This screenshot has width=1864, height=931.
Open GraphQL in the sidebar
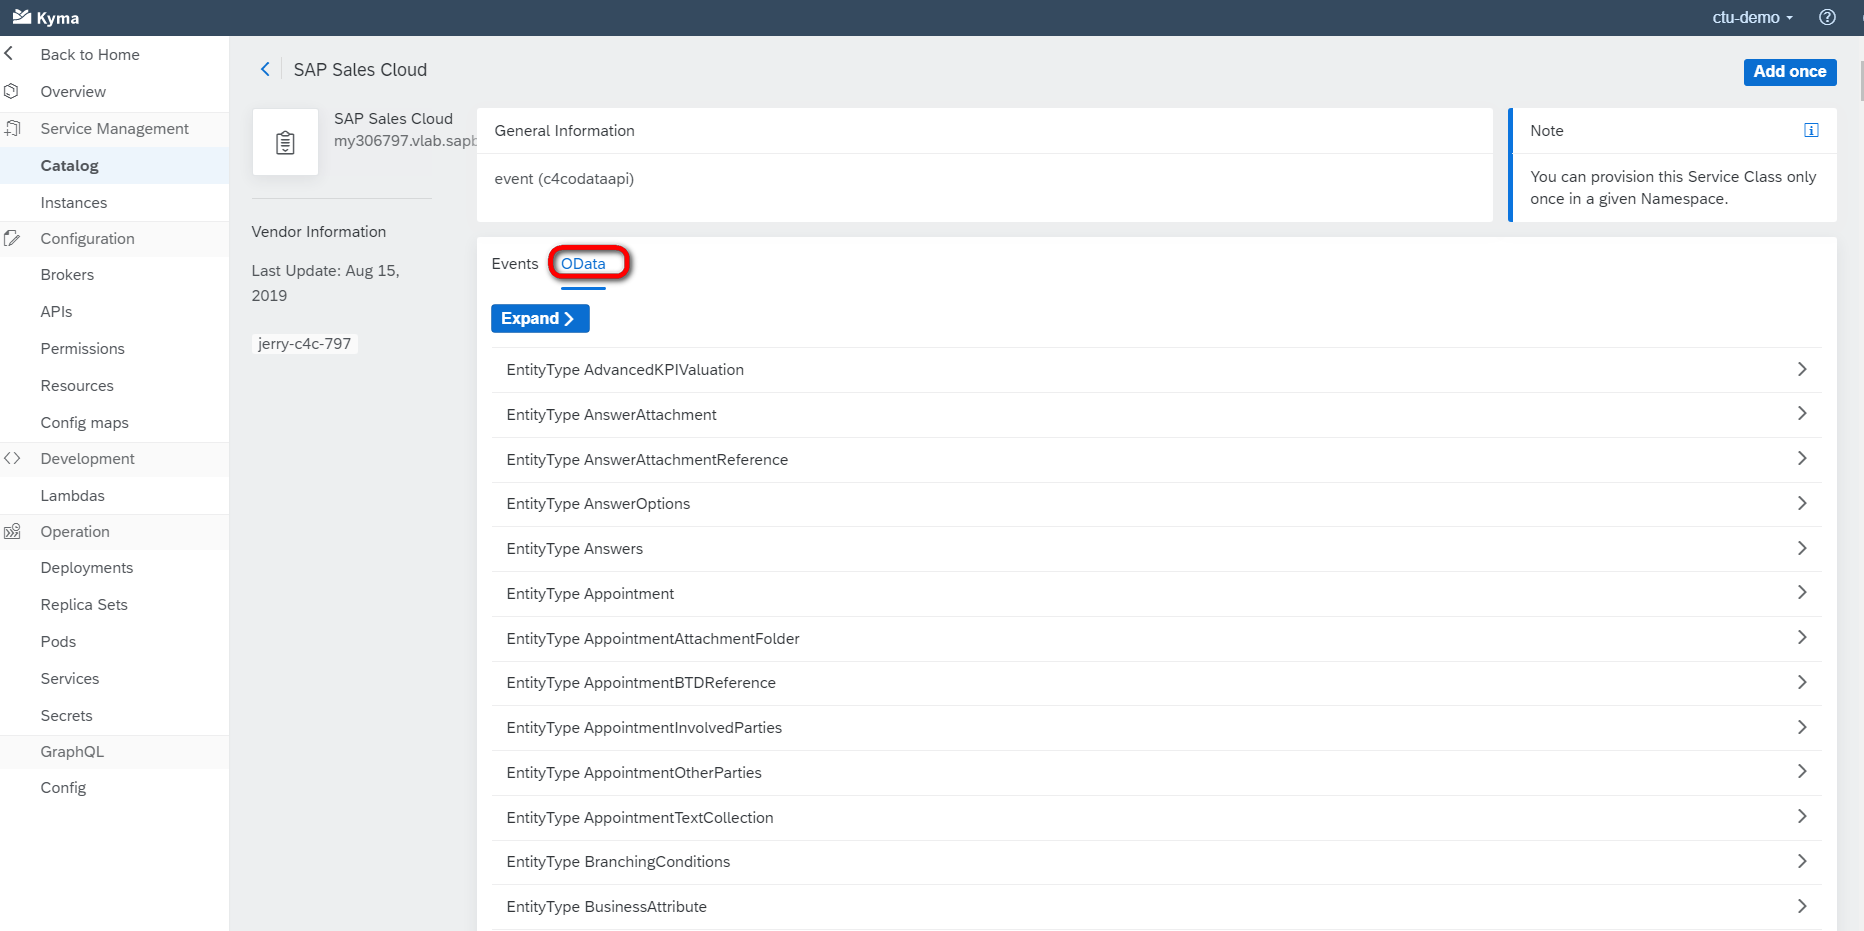[72, 751]
